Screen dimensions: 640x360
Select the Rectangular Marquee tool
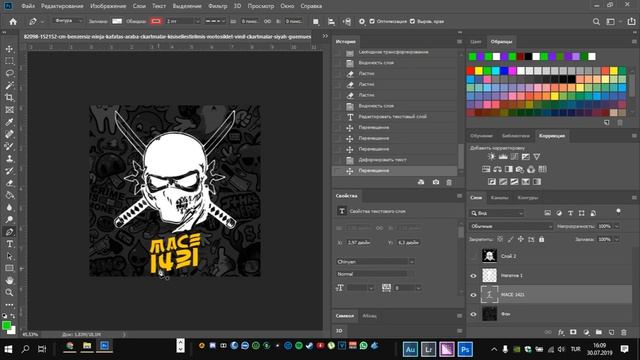tap(9, 61)
